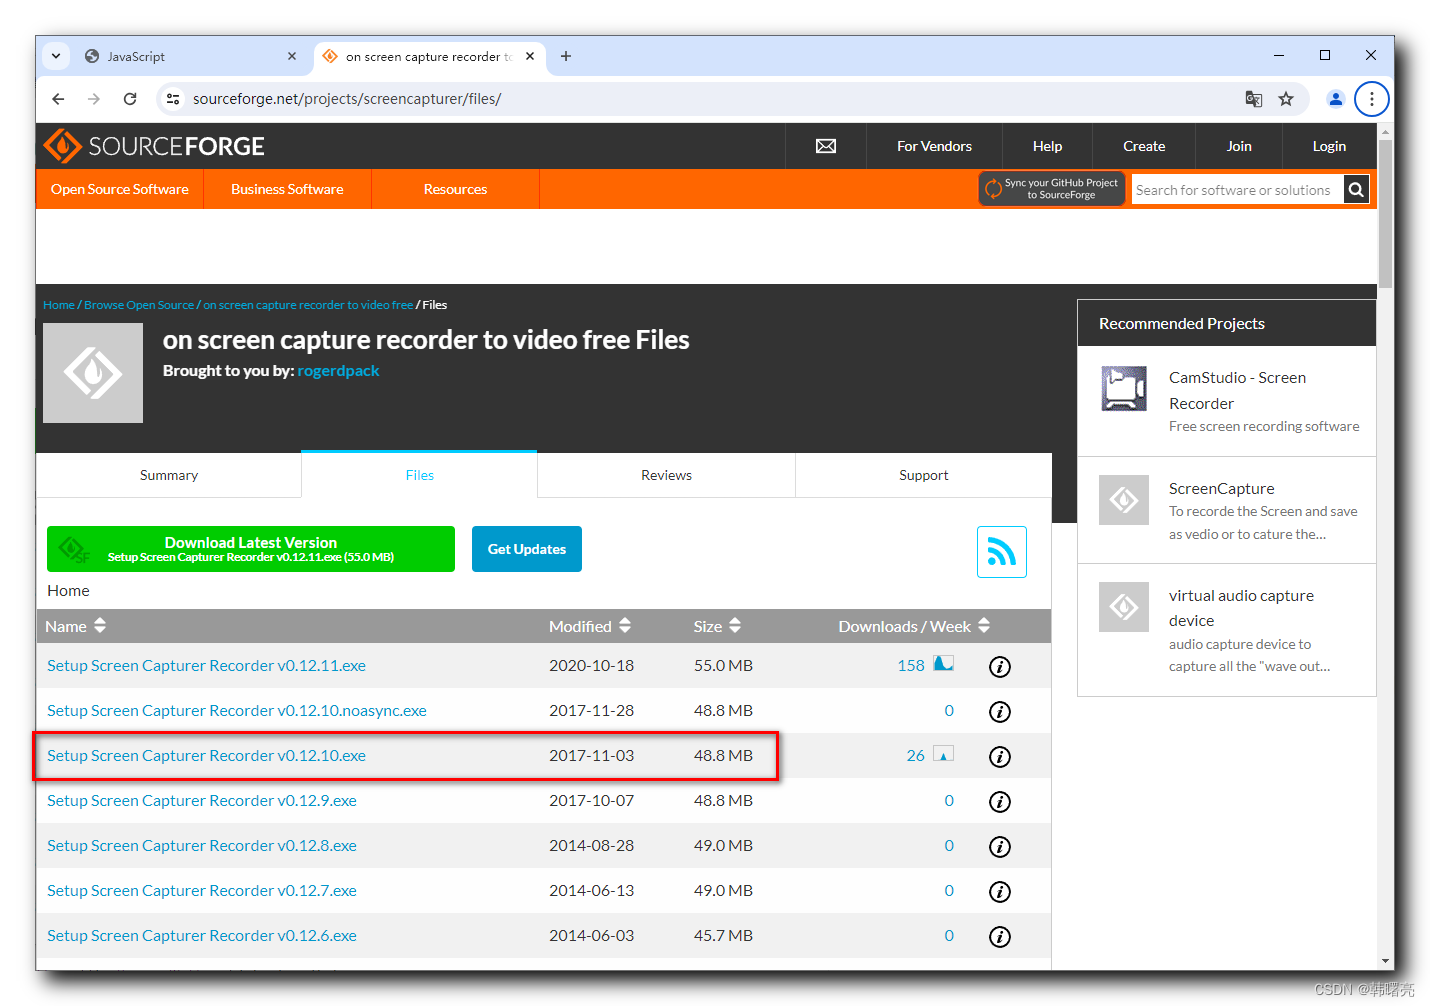Go back with browser back arrow
Viewport: 1430px width, 1006px height.
58,99
